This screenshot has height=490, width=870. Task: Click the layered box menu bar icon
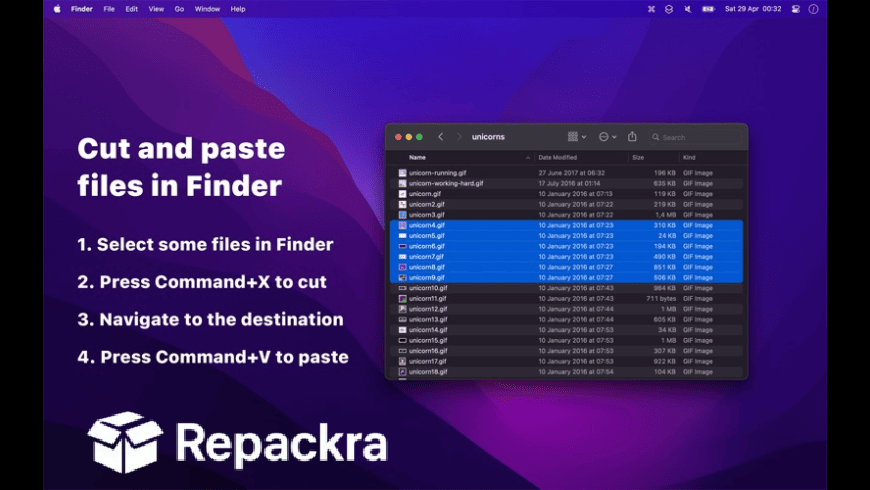(669, 9)
